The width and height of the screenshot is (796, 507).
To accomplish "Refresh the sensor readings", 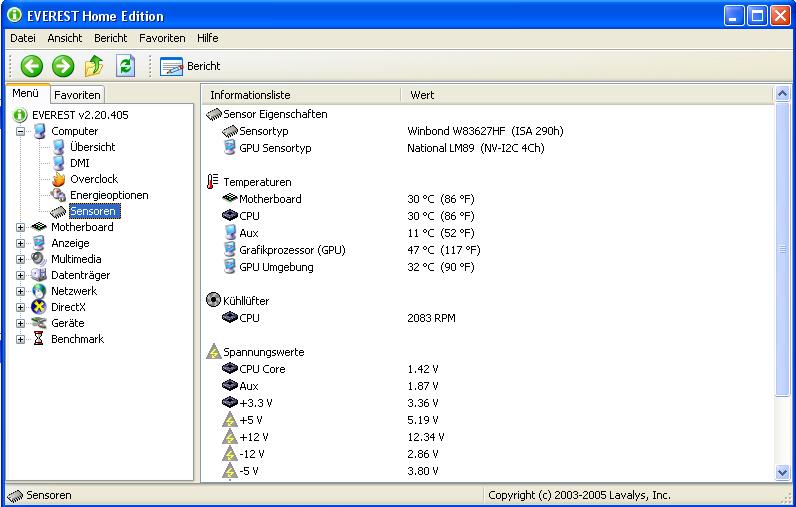I will click(x=125, y=66).
